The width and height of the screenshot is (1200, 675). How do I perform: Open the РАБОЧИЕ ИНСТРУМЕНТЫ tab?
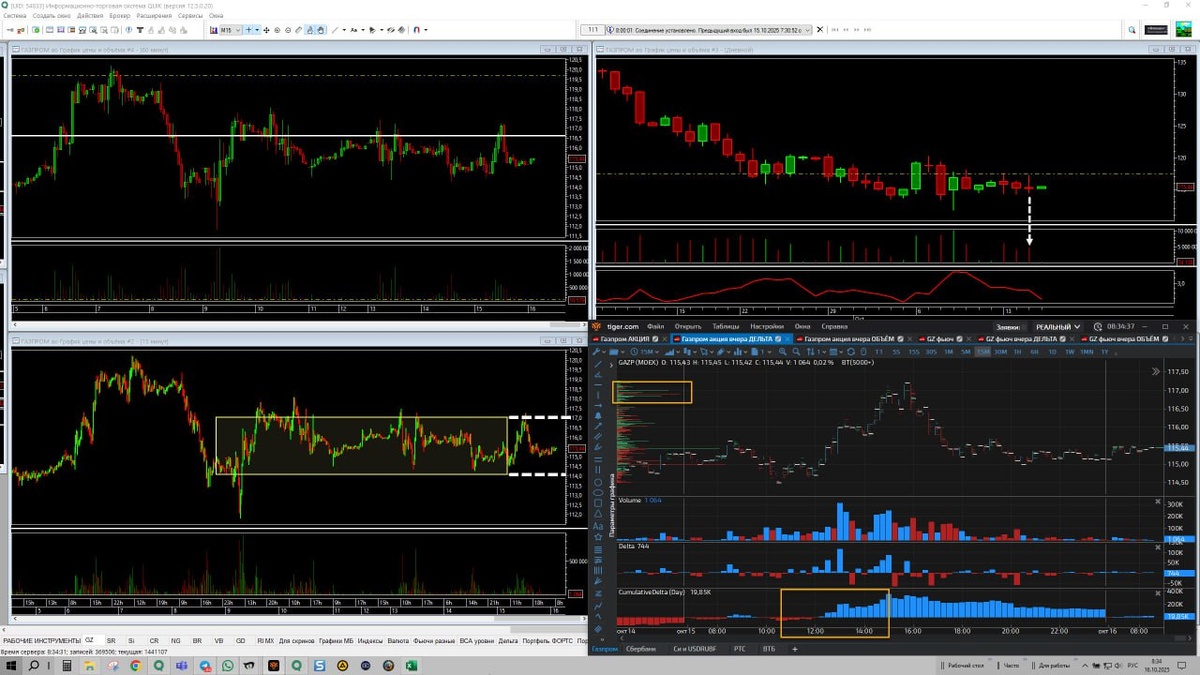(x=42, y=640)
